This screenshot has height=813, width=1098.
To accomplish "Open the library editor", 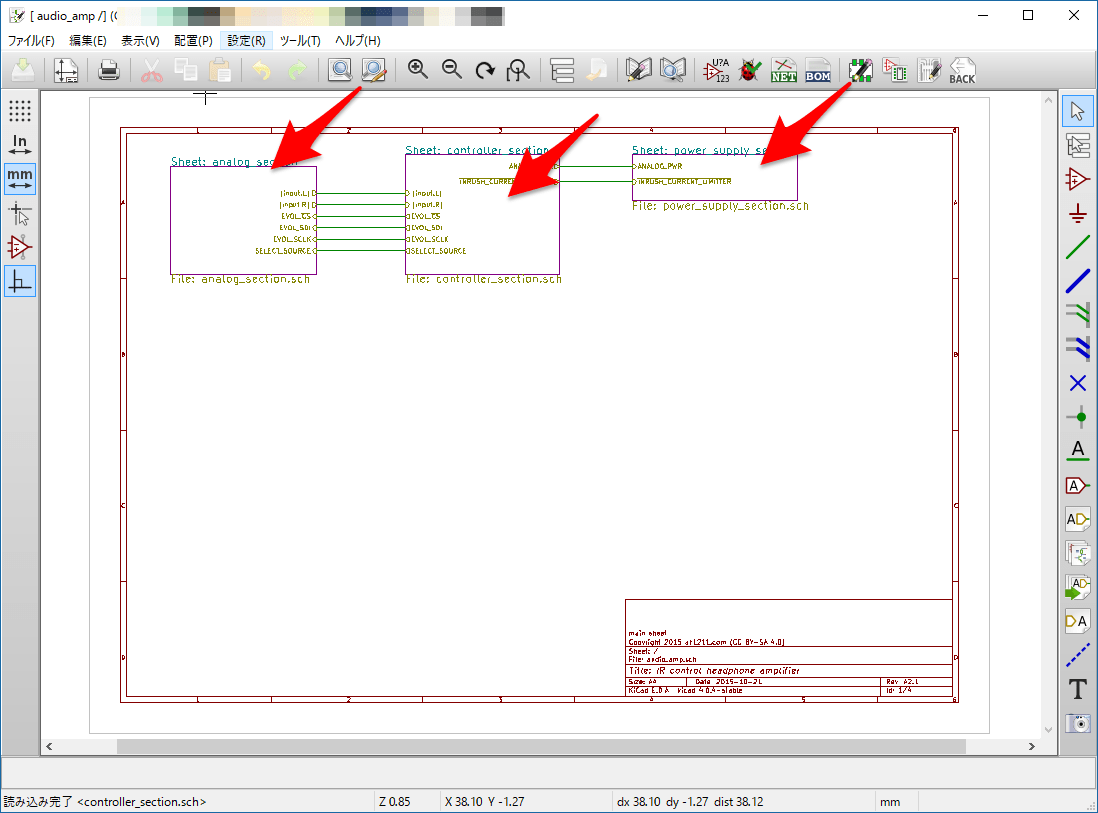I will pos(638,71).
